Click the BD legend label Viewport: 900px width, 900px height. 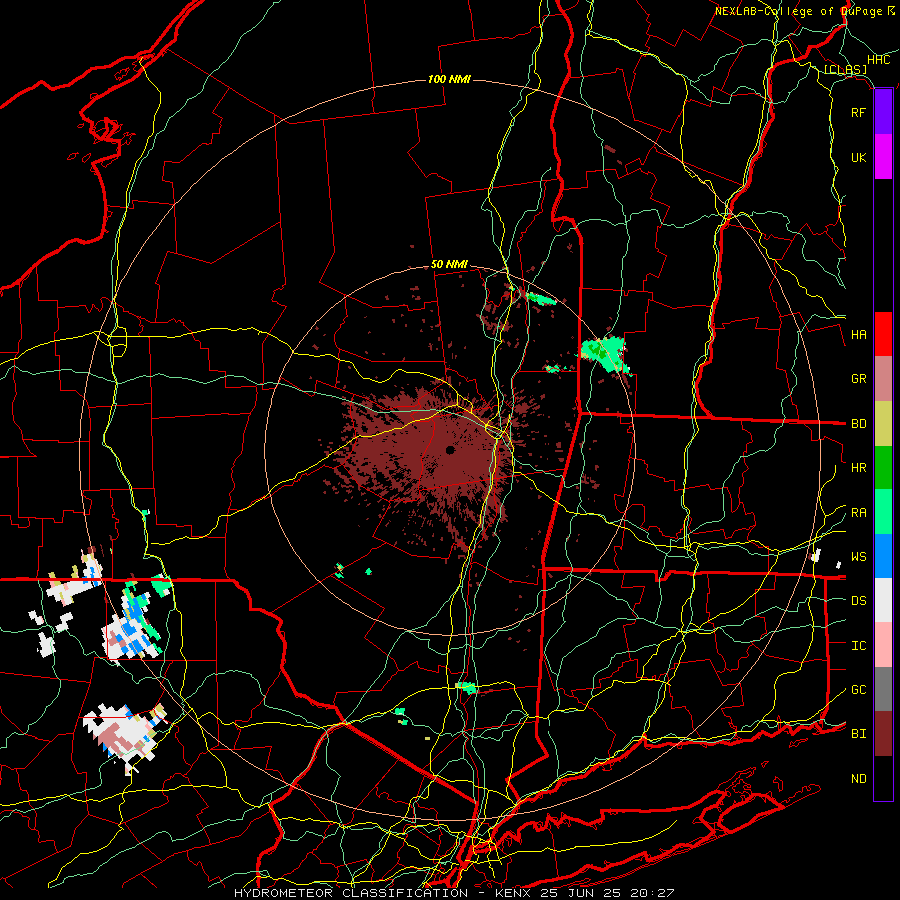pos(858,424)
